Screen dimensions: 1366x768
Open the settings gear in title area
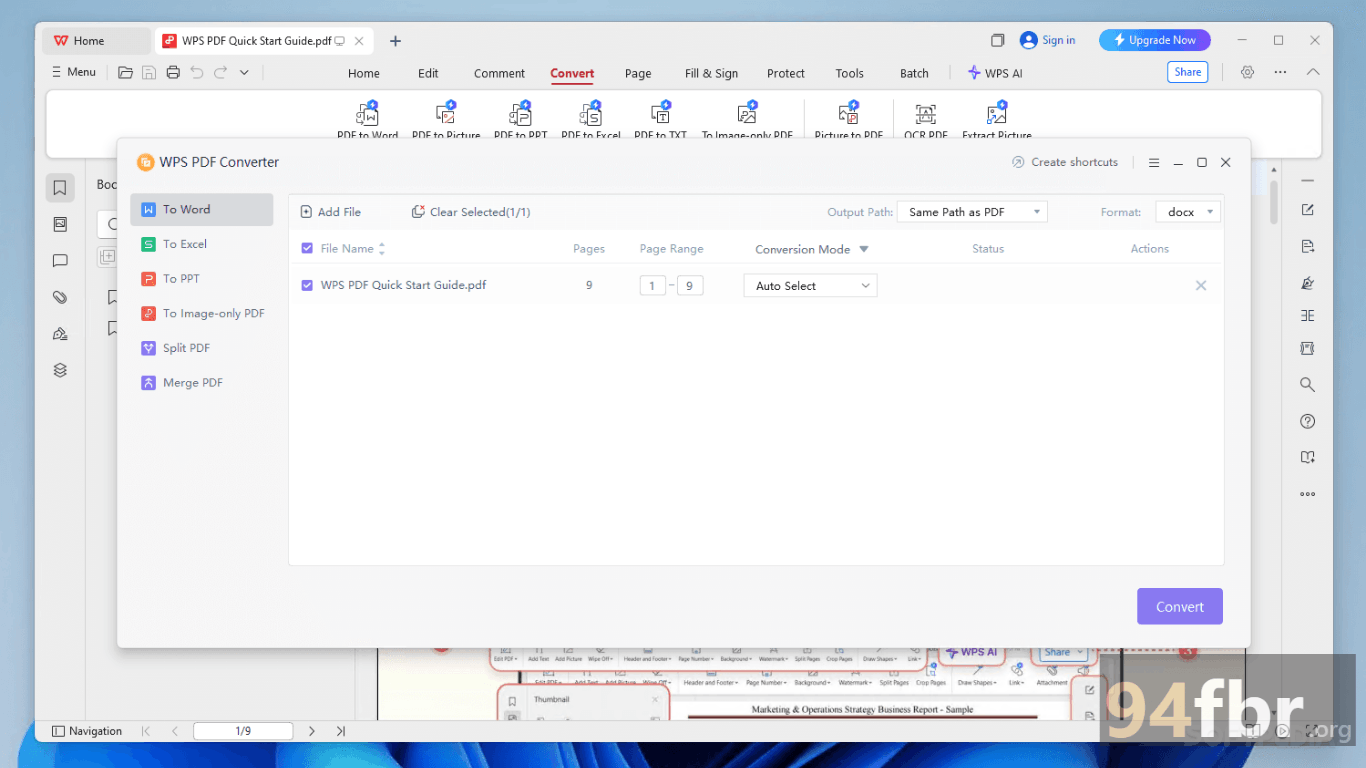pos(1247,72)
